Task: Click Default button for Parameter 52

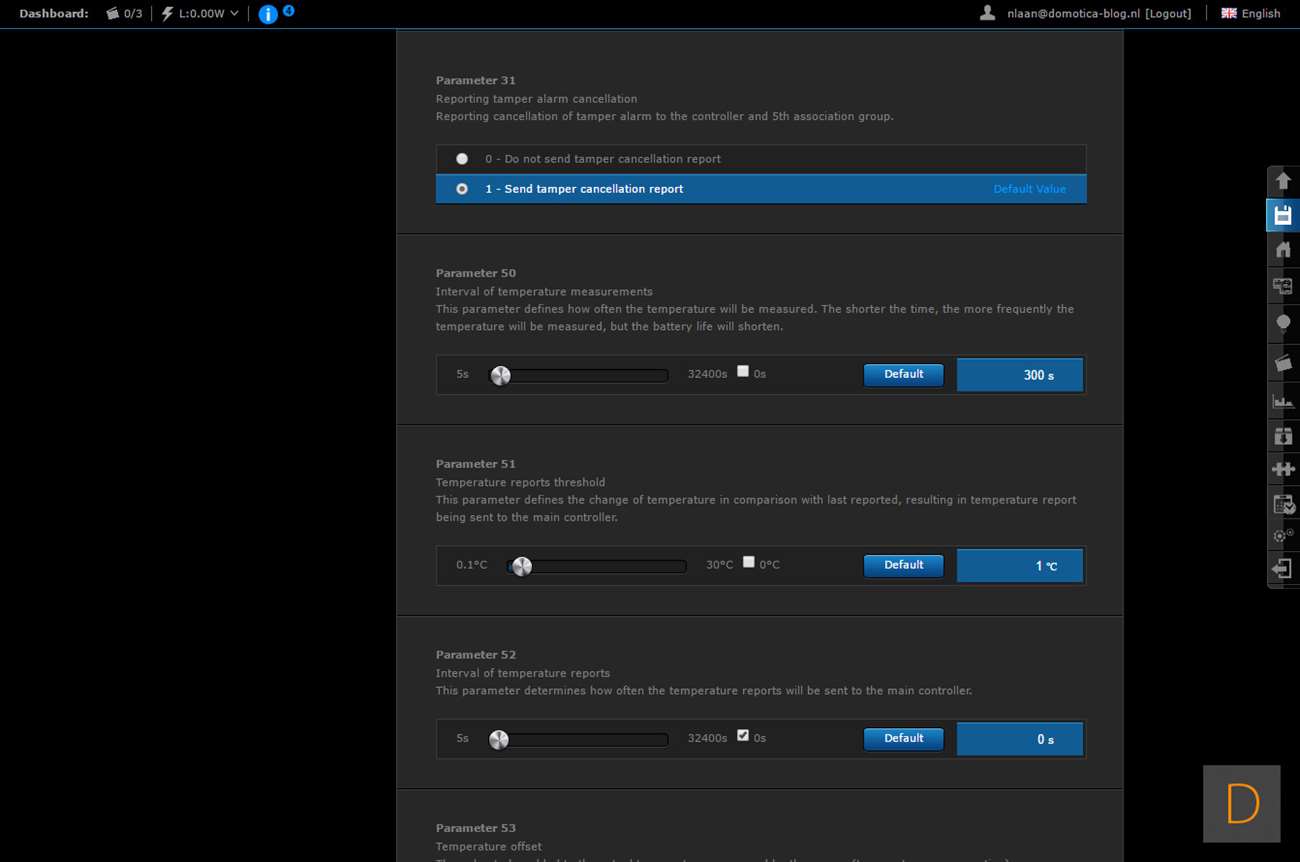Action: pos(903,738)
